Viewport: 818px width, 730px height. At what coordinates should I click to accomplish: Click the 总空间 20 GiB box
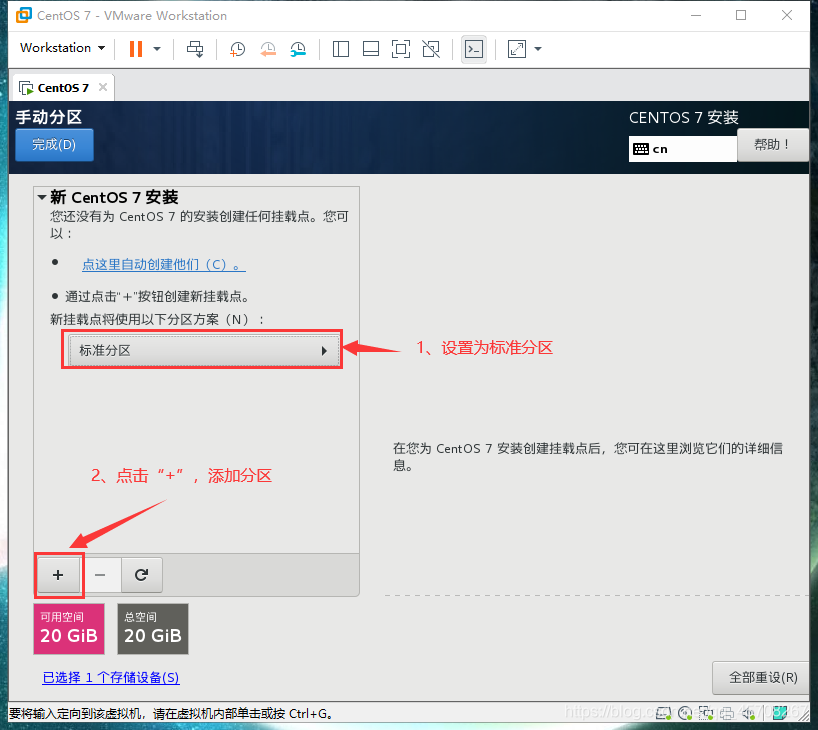point(153,629)
